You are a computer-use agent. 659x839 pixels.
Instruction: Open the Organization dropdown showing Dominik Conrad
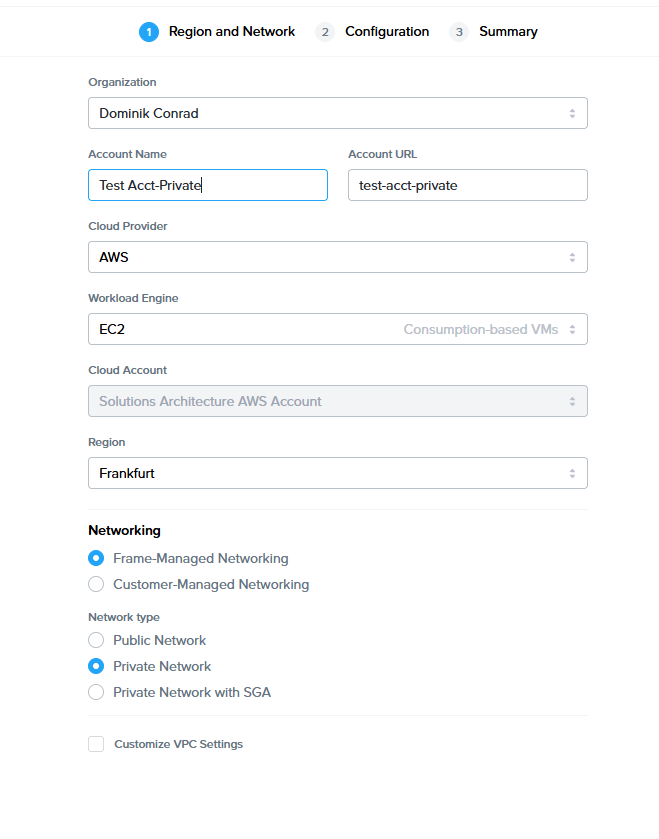click(x=330, y=113)
